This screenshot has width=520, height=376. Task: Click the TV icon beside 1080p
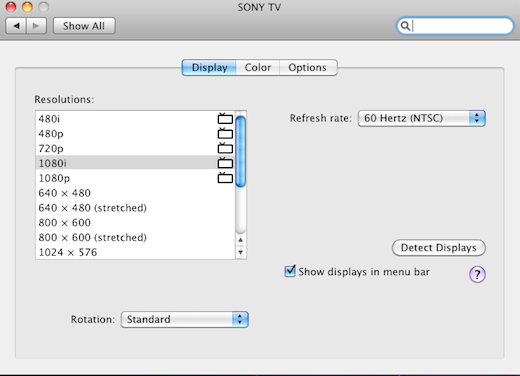click(225, 177)
